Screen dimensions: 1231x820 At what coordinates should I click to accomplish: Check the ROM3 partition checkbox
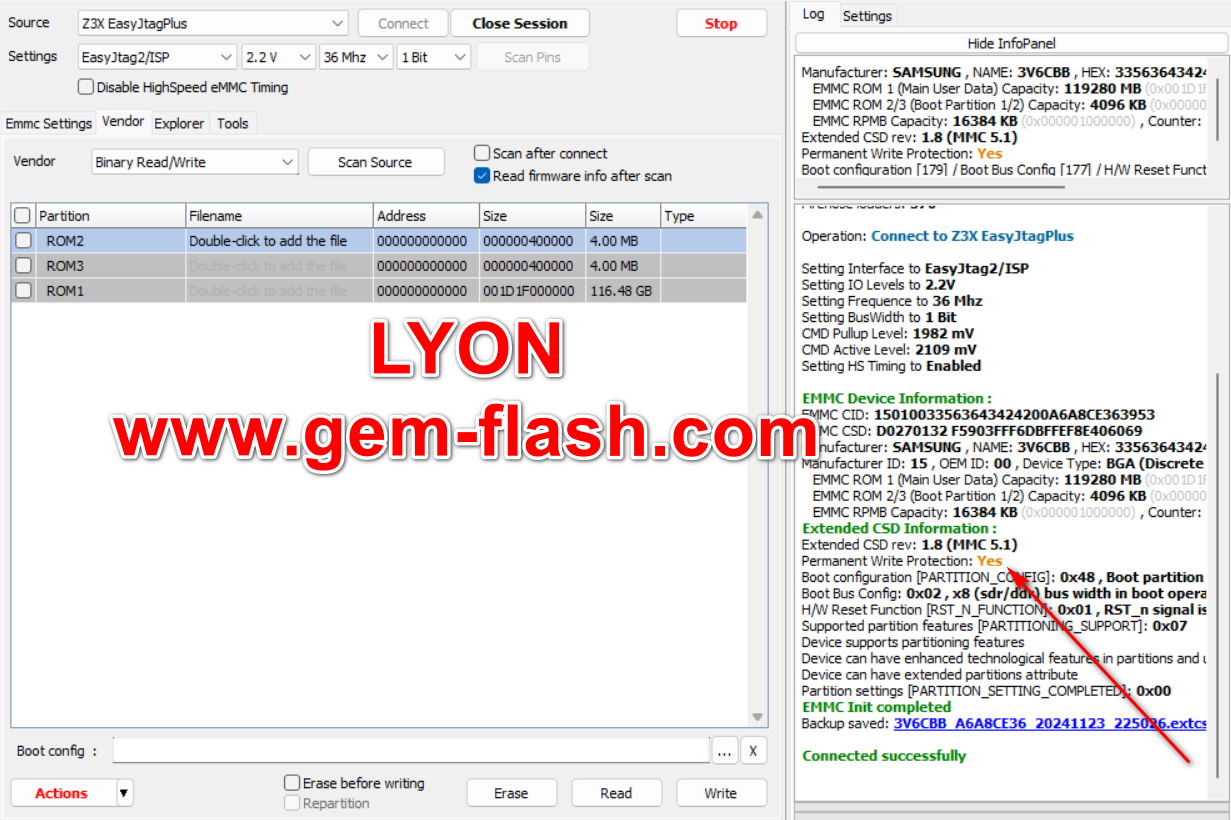point(22,266)
